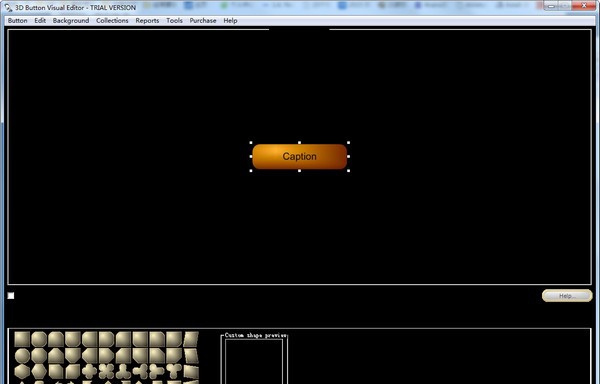Open the Help menu in menu bar

pyautogui.click(x=230, y=21)
